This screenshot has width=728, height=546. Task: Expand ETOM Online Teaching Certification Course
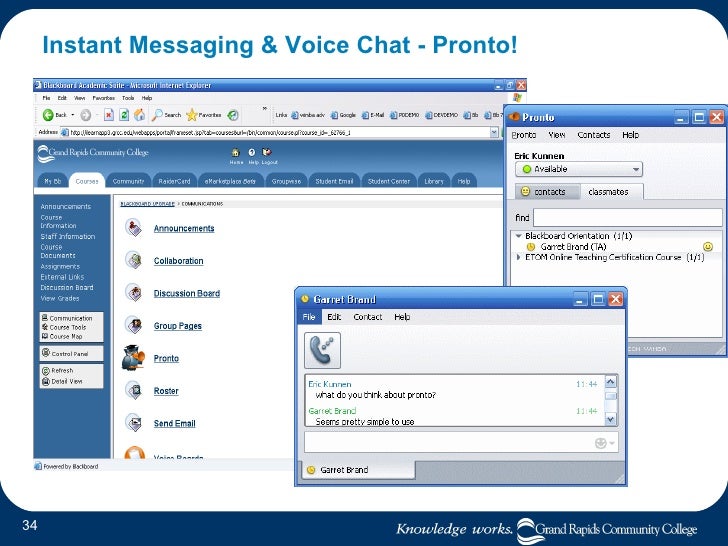point(519,257)
